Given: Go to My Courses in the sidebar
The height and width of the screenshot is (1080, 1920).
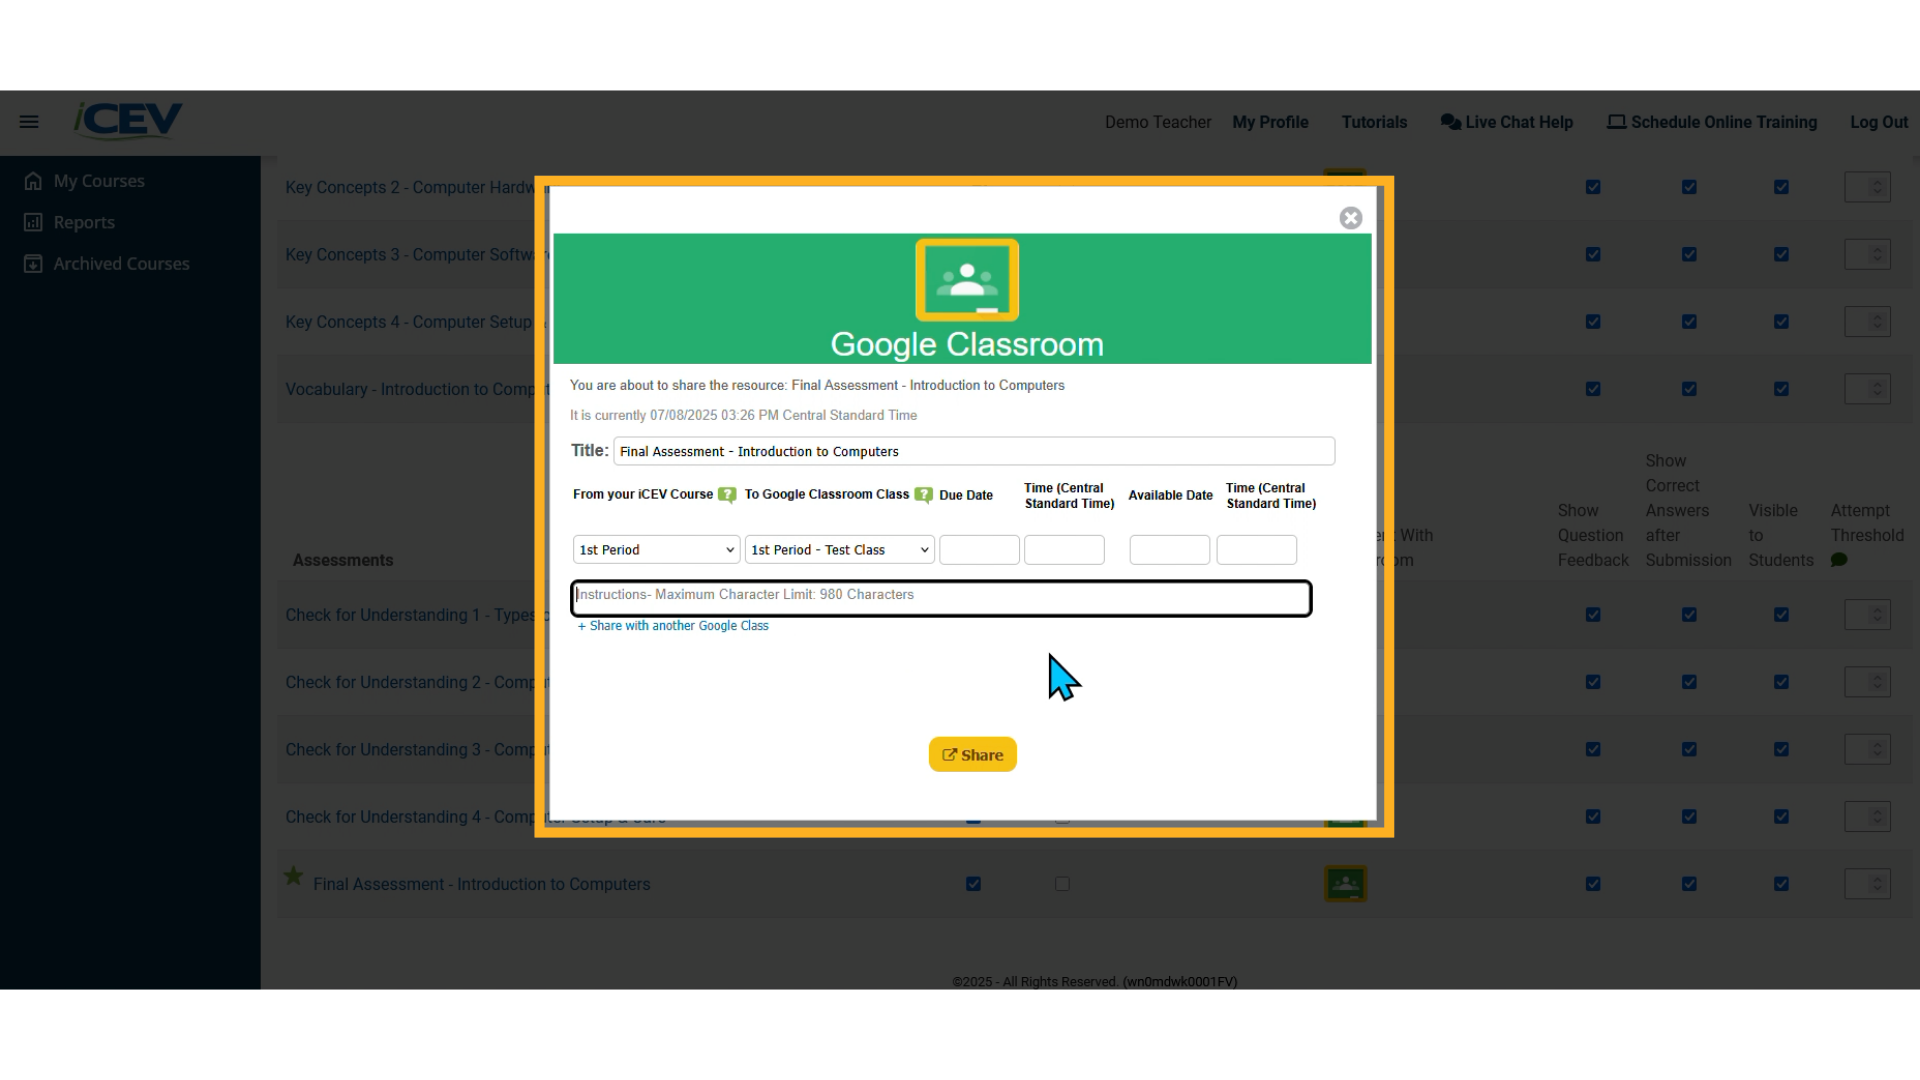Looking at the screenshot, I should tap(99, 181).
